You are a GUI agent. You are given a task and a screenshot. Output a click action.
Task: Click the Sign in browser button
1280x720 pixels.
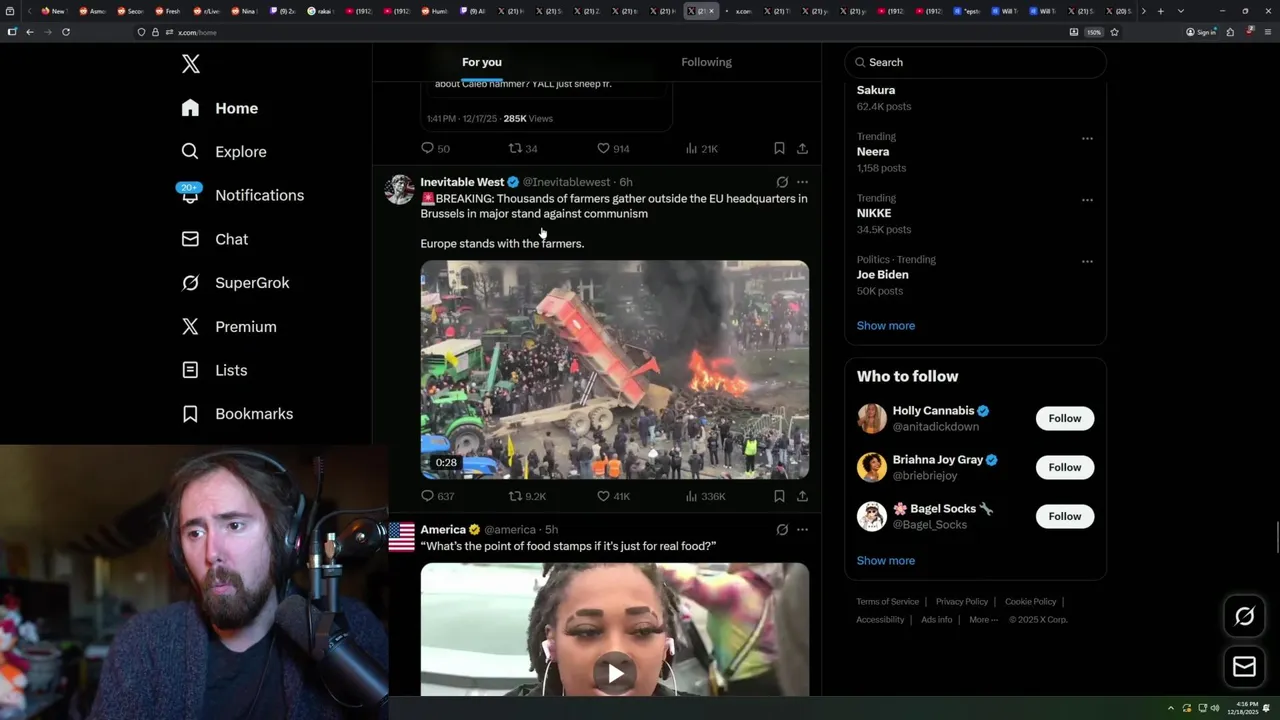pos(1201,32)
